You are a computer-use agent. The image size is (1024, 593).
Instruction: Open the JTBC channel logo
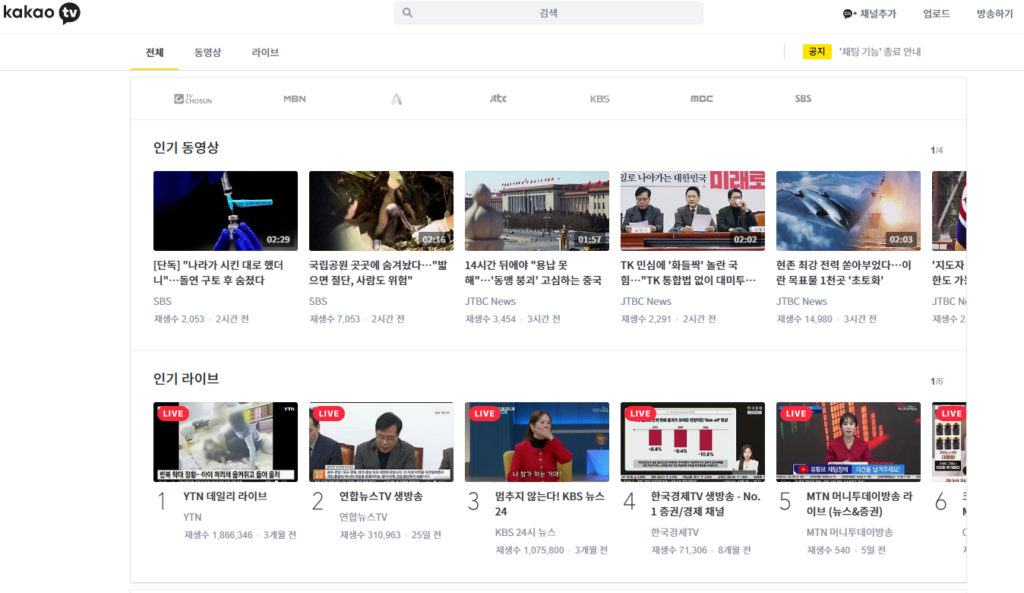pos(498,99)
